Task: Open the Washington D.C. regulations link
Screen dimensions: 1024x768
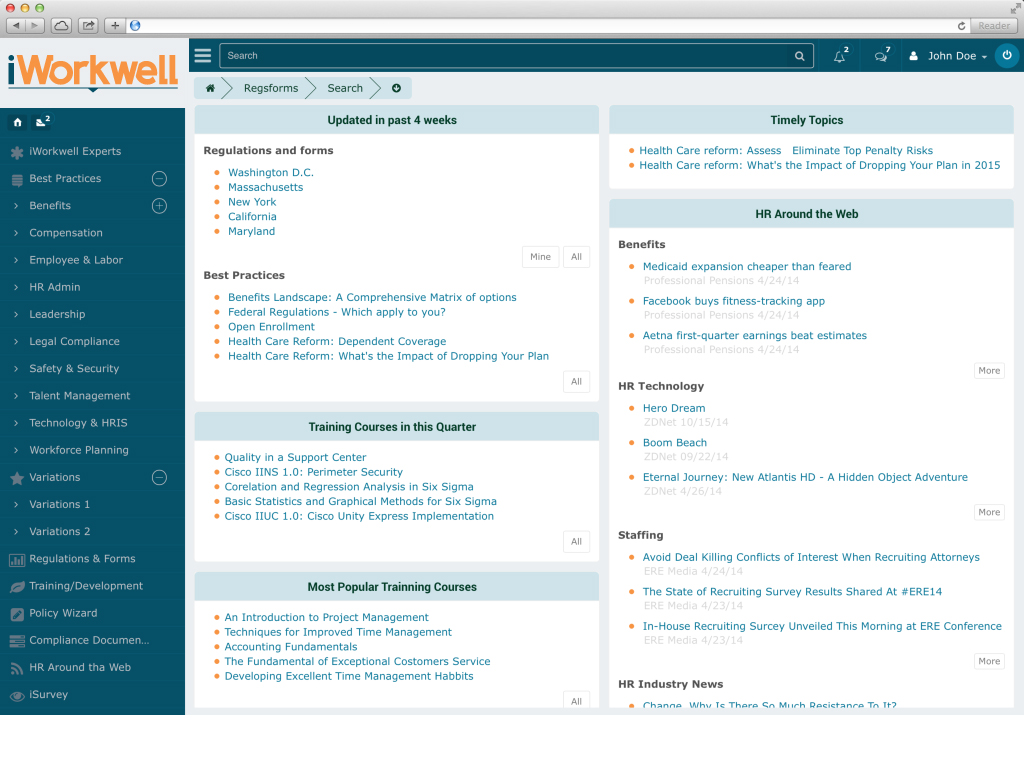Action: click(271, 173)
